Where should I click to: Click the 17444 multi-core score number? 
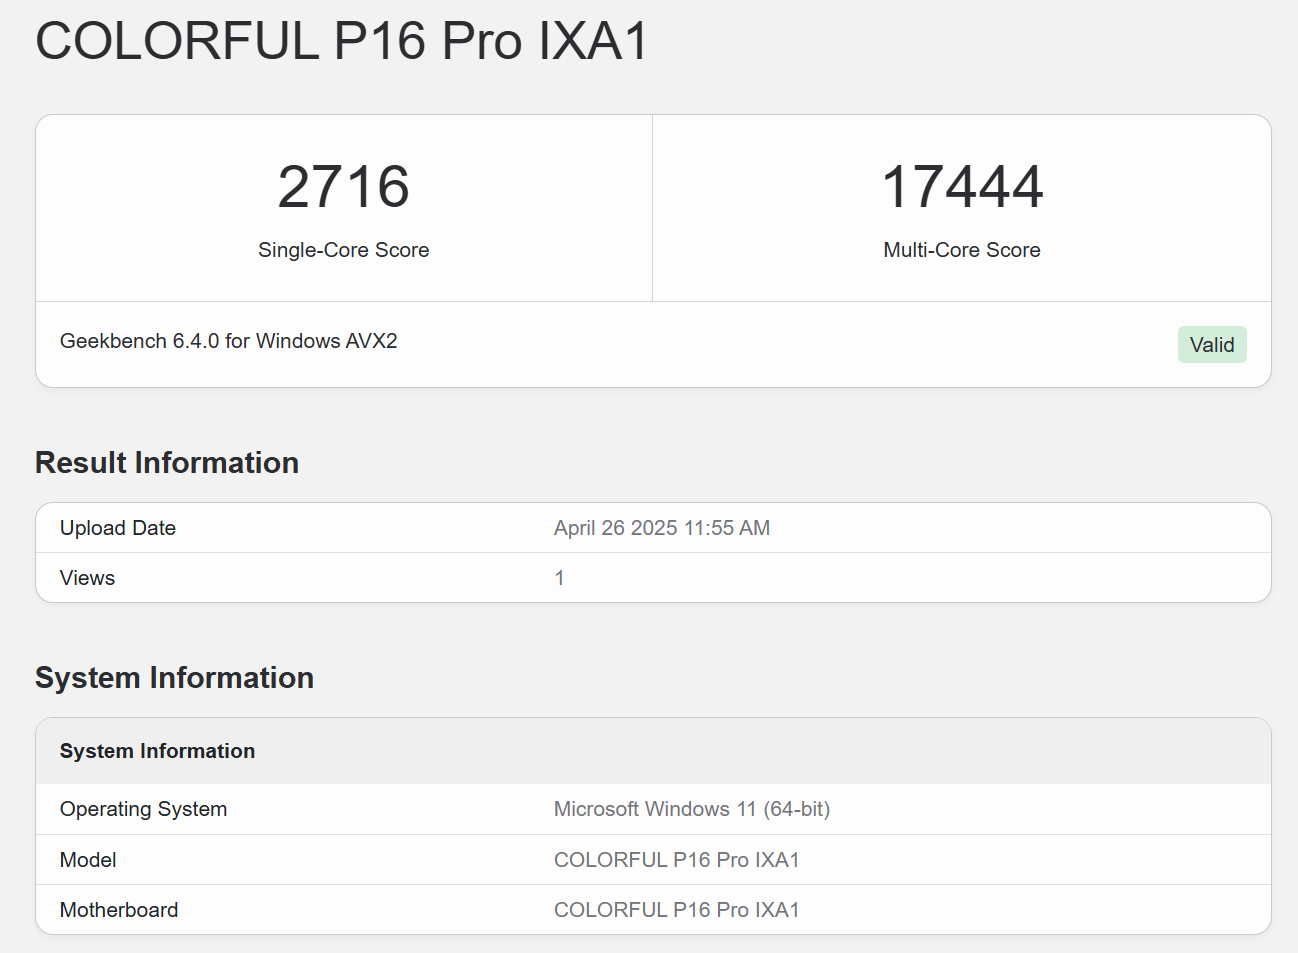pyautogui.click(x=962, y=187)
